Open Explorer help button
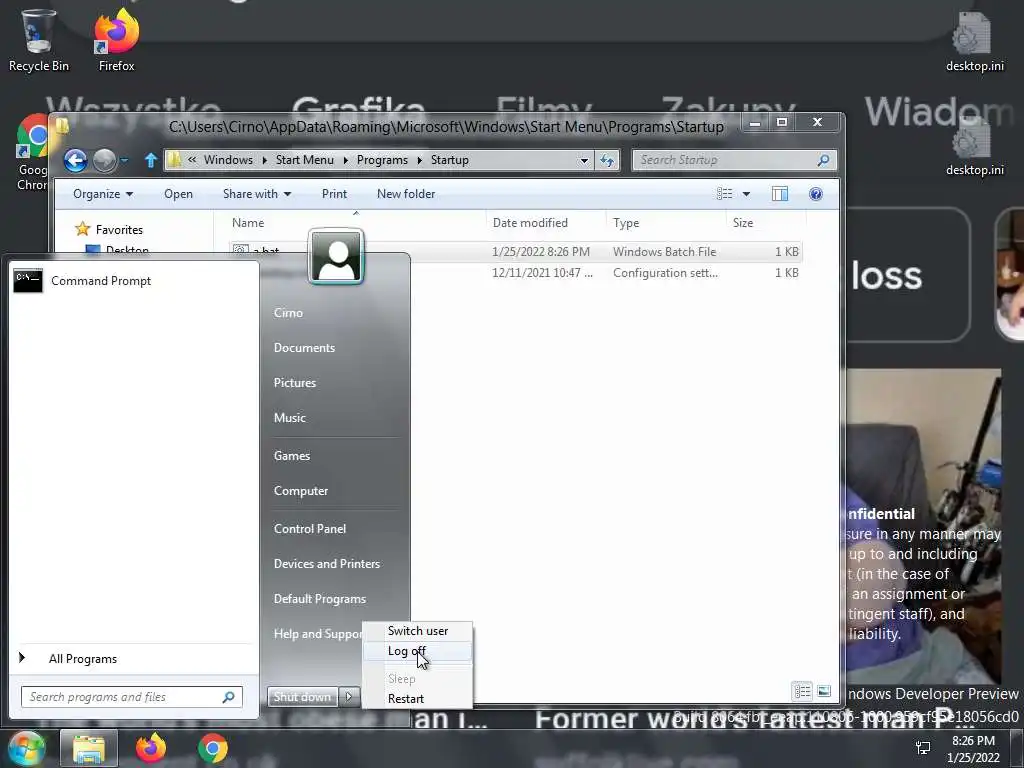 (816, 193)
